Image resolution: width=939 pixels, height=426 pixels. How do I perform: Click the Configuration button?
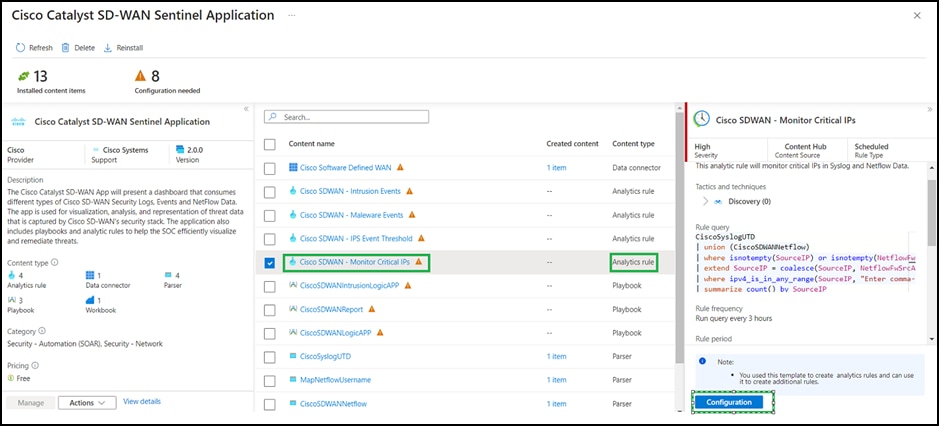click(x=729, y=402)
